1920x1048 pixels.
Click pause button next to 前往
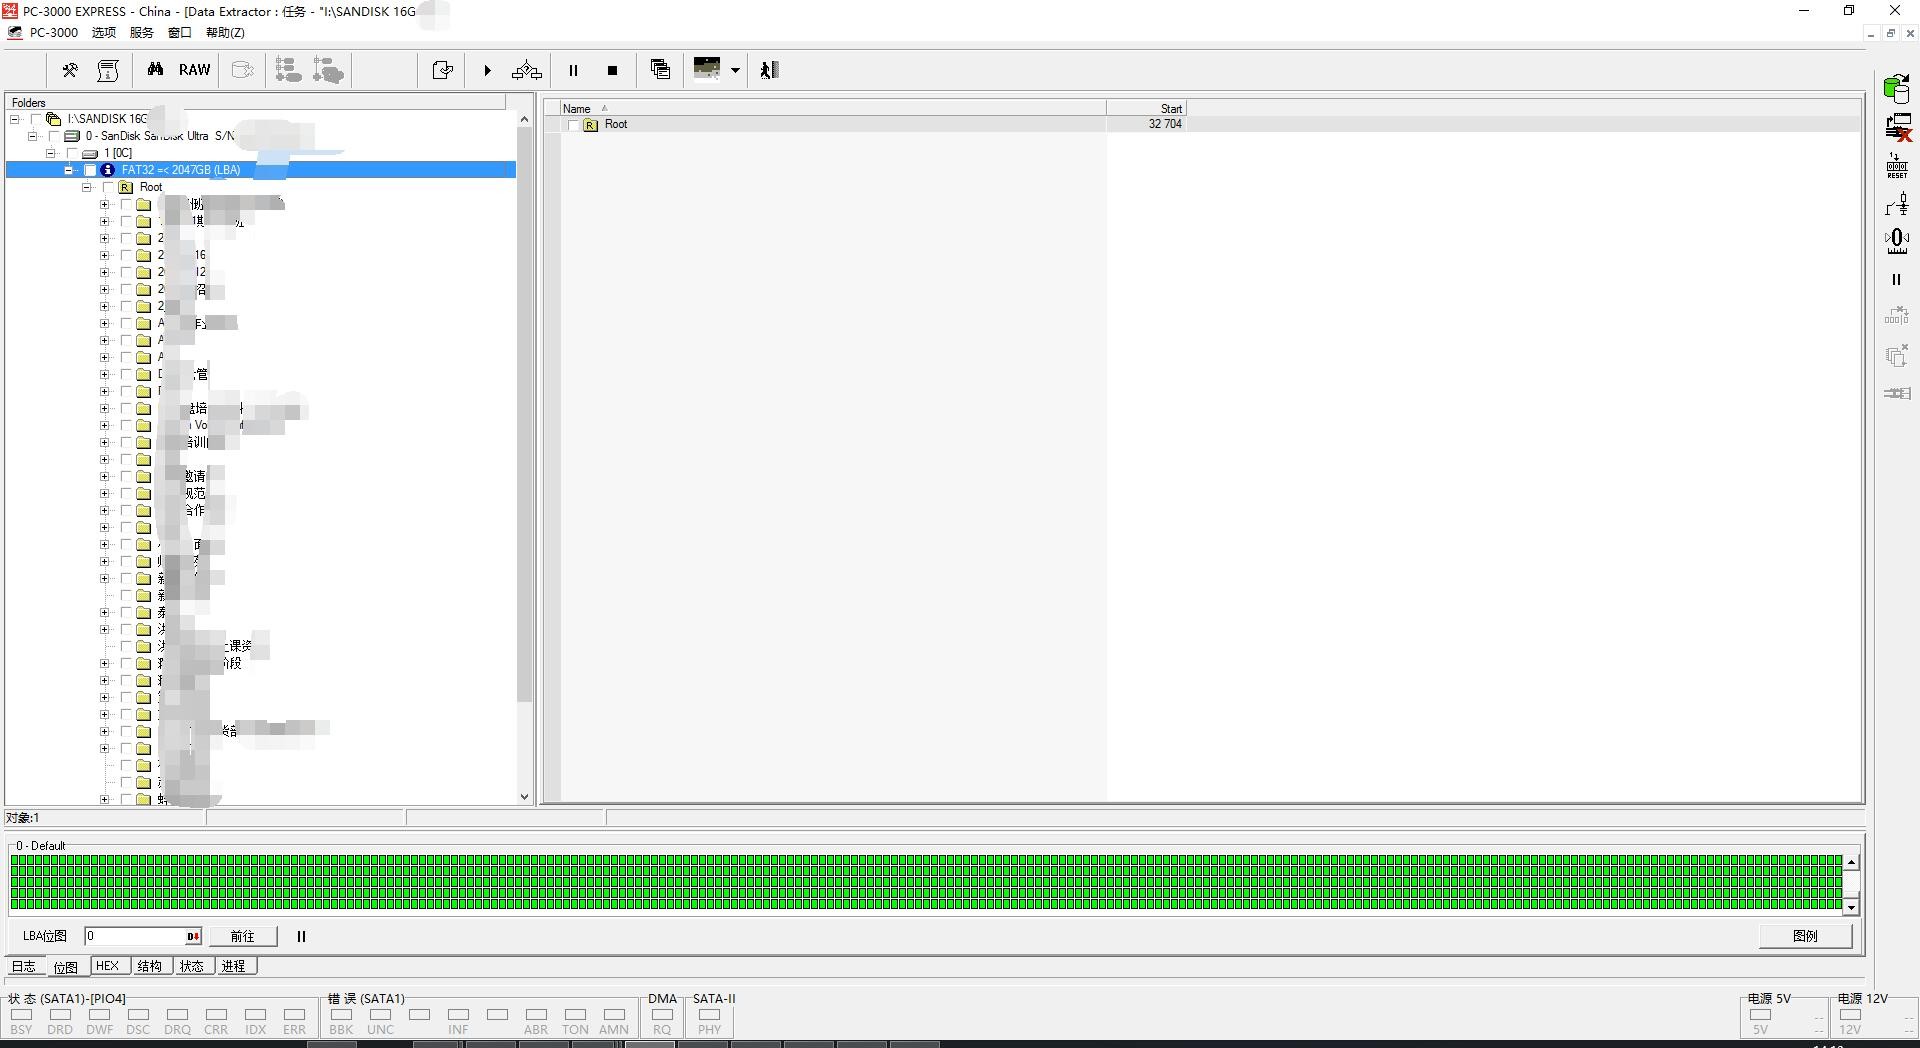point(301,936)
